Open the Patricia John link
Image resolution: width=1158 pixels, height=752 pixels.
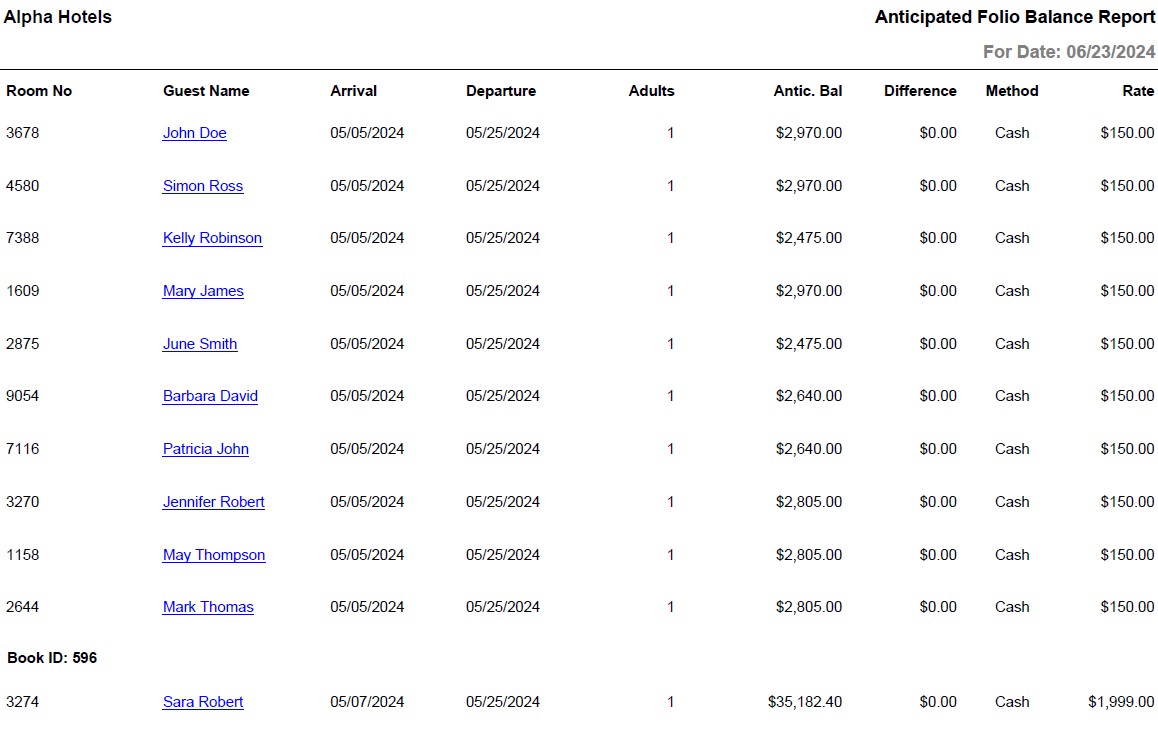pos(206,449)
